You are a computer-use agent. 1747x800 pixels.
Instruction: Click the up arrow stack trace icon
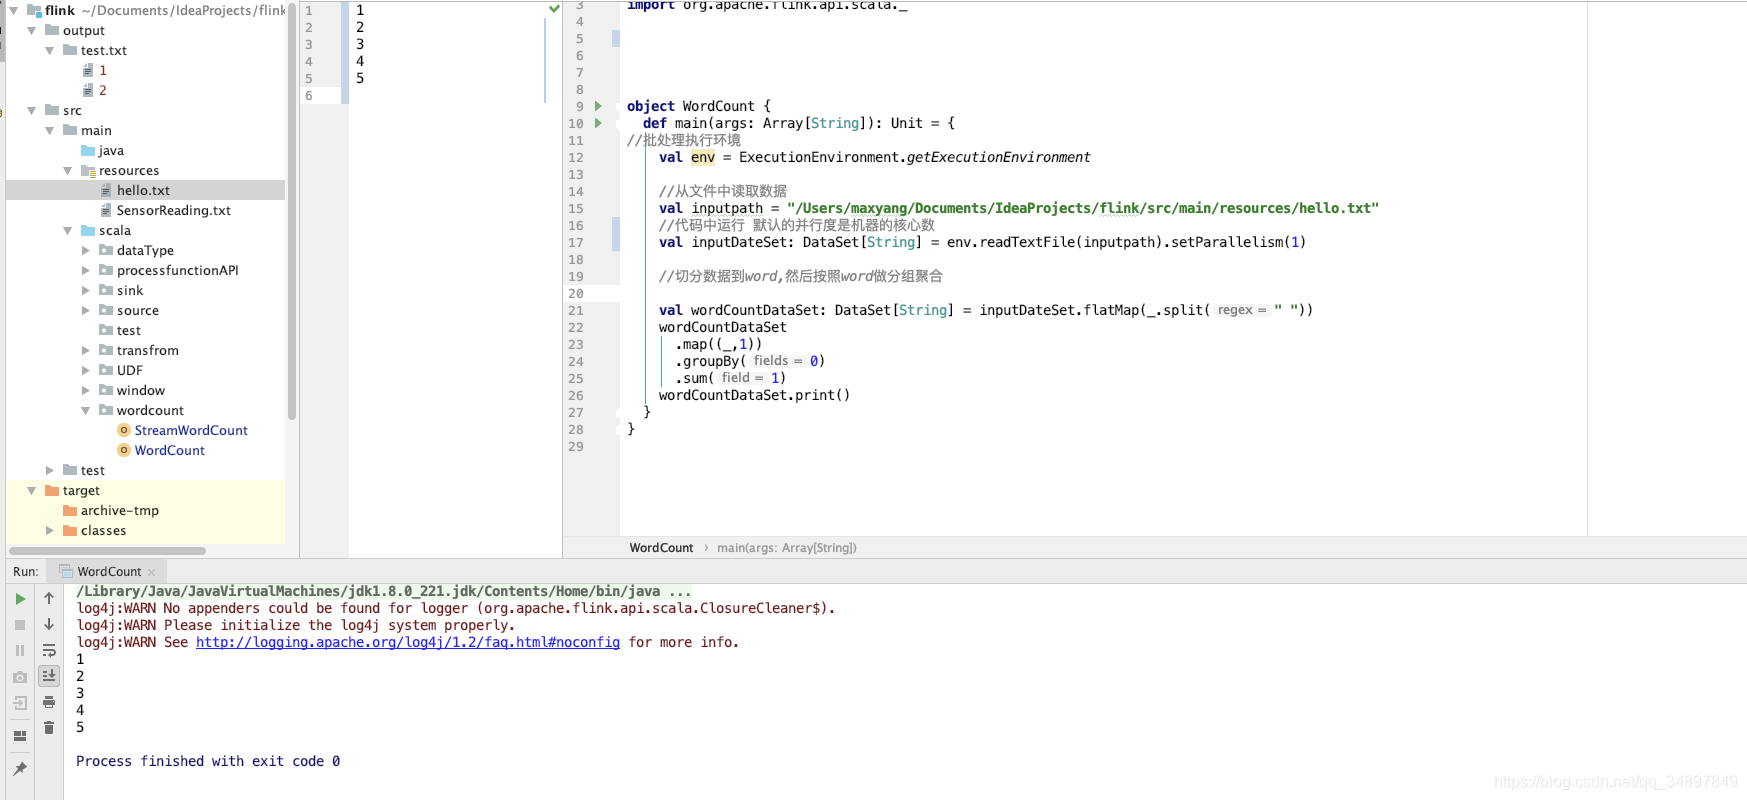[x=49, y=598]
